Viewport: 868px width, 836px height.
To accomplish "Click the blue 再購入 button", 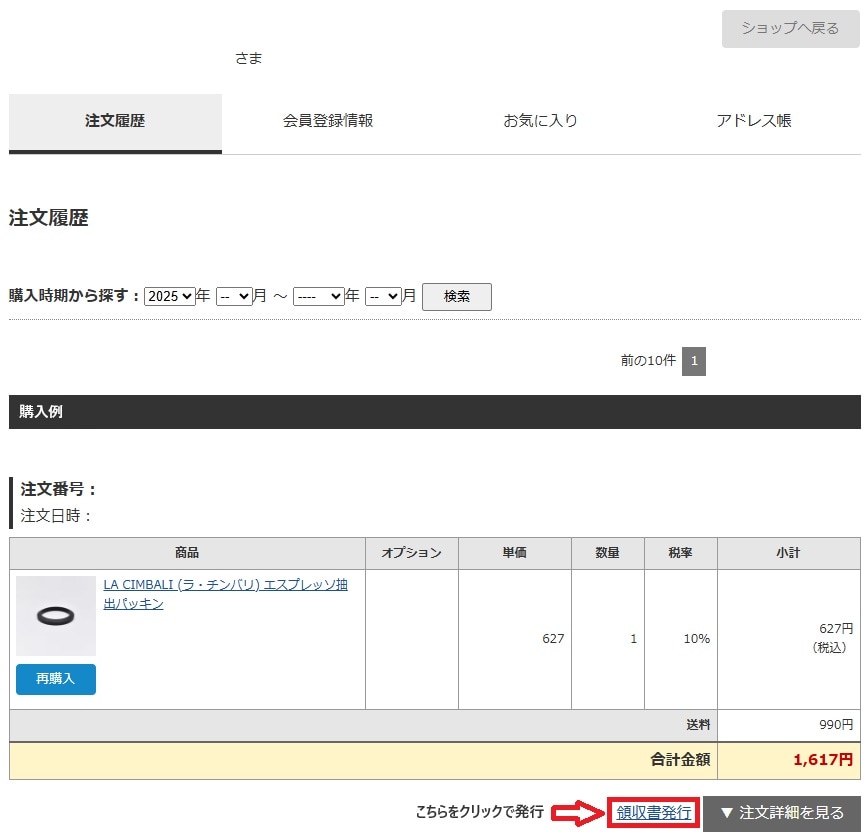I will click(56, 679).
